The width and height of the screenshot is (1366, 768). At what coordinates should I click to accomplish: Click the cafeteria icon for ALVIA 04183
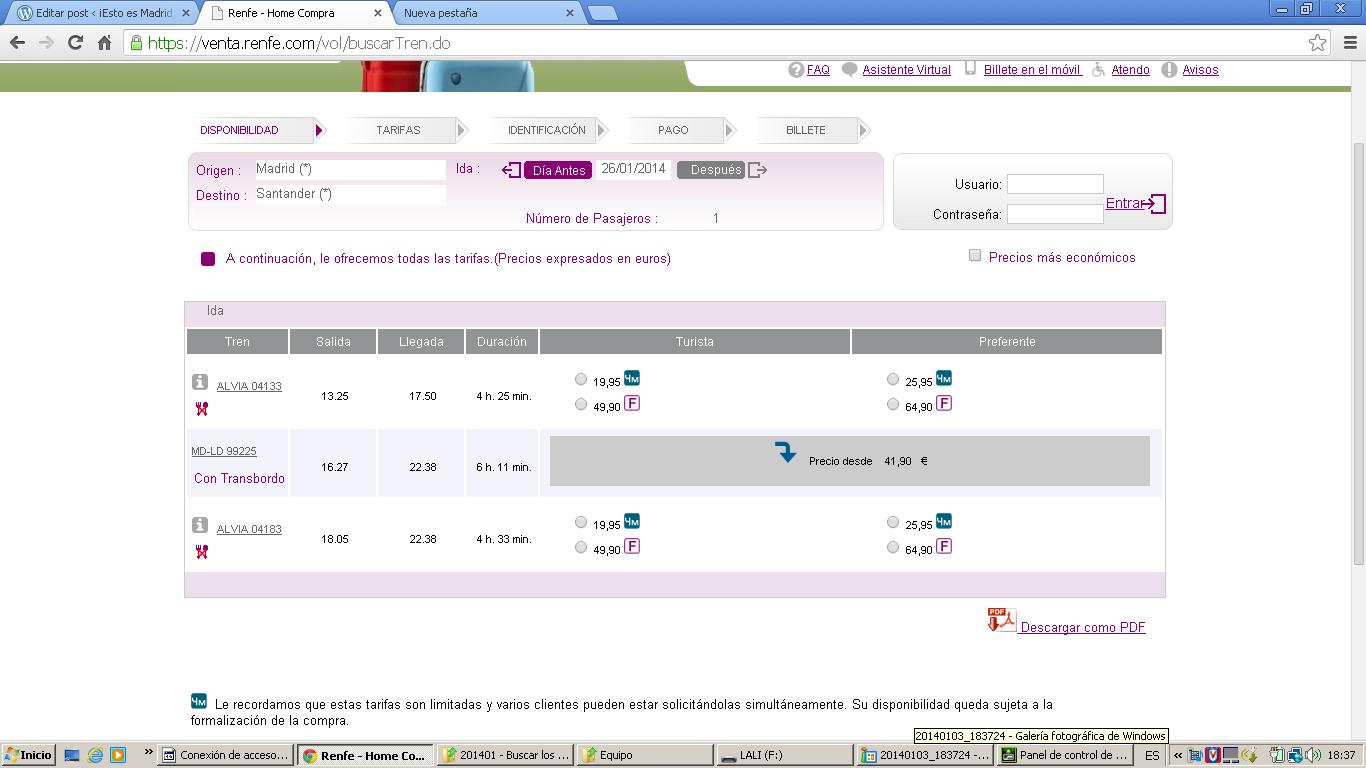[x=201, y=551]
